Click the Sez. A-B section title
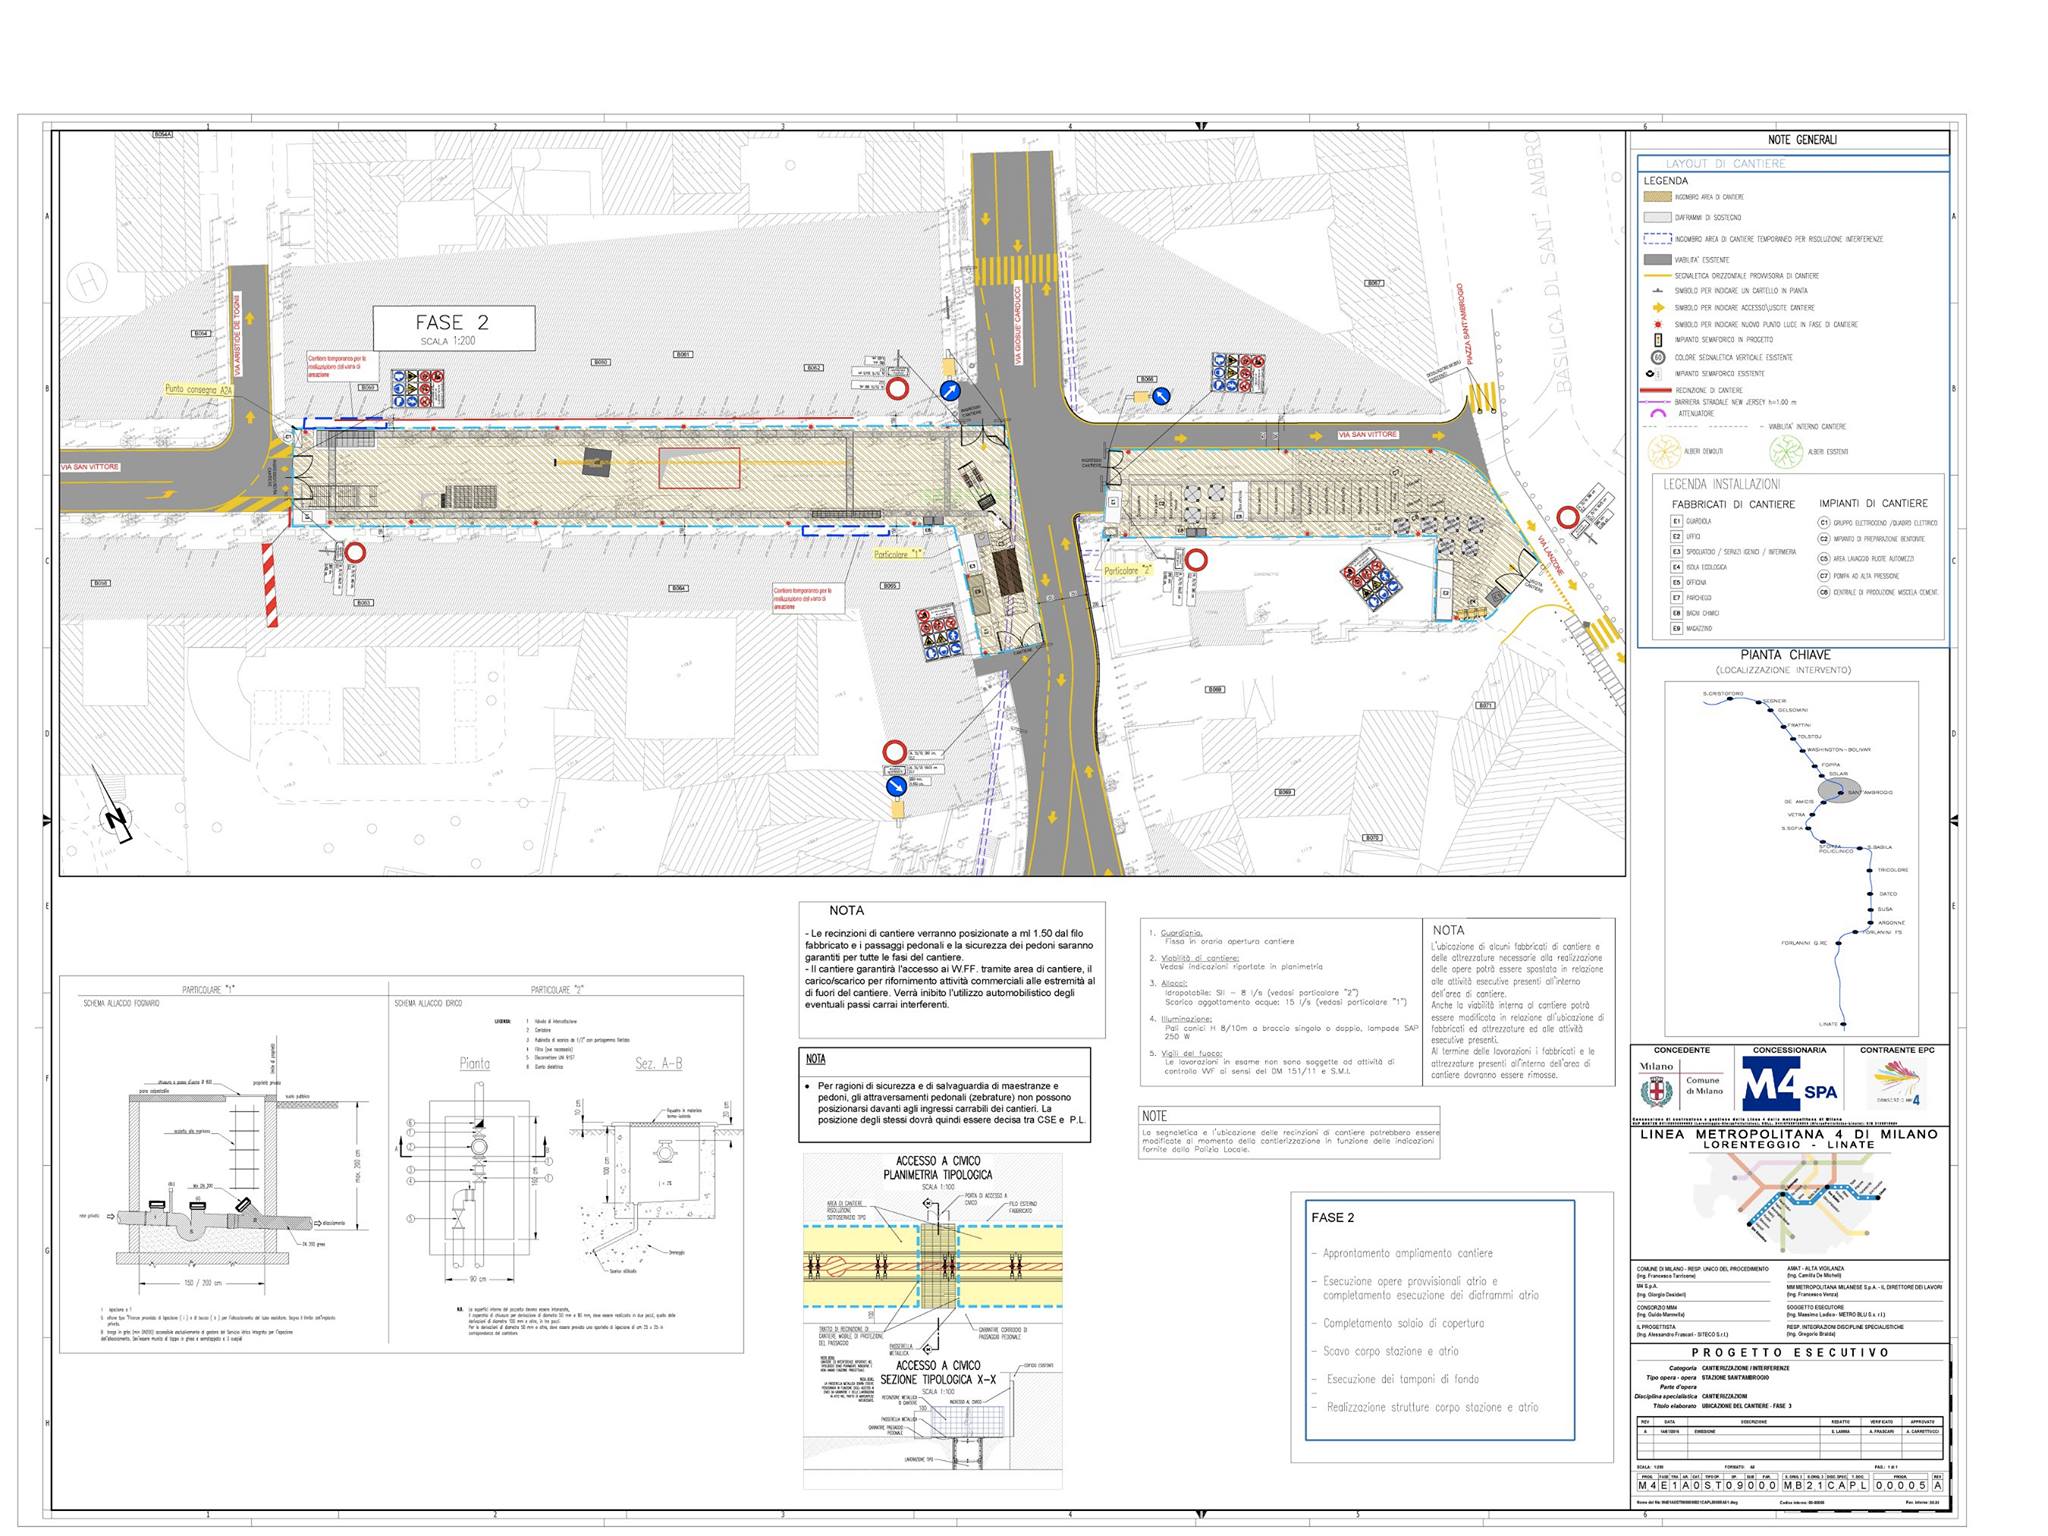This screenshot has height=1536, width=2048. pyautogui.click(x=658, y=1063)
